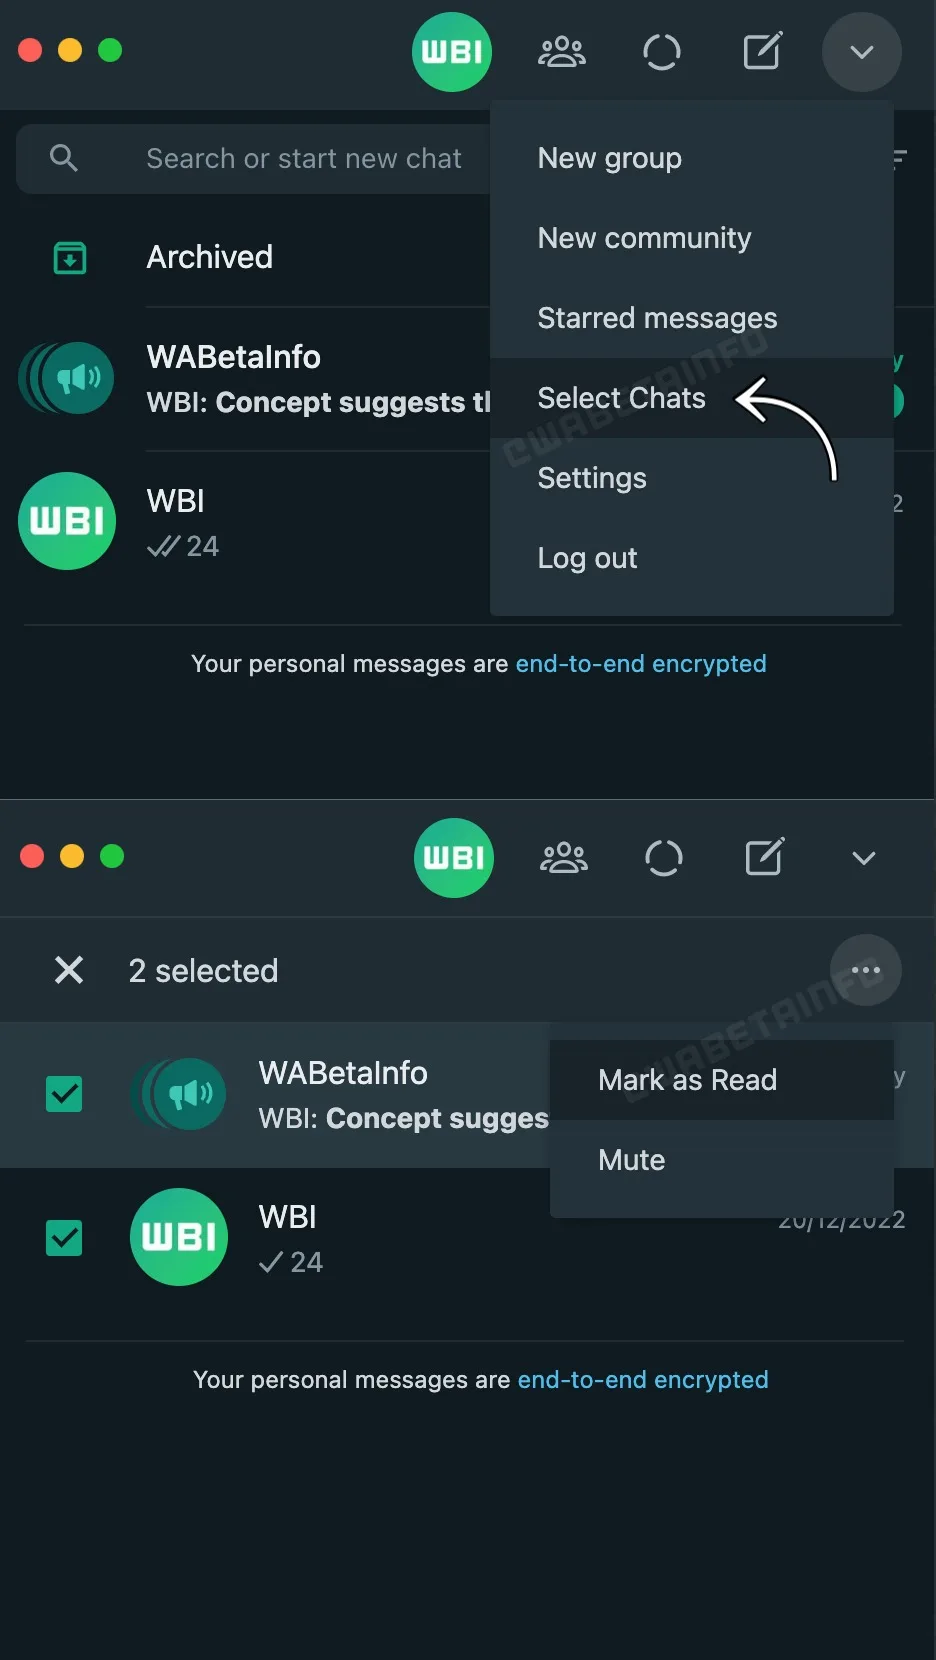Viewport: 936px width, 1660px height.
Task: Open Communities icon in bottom window
Action: 564,858
